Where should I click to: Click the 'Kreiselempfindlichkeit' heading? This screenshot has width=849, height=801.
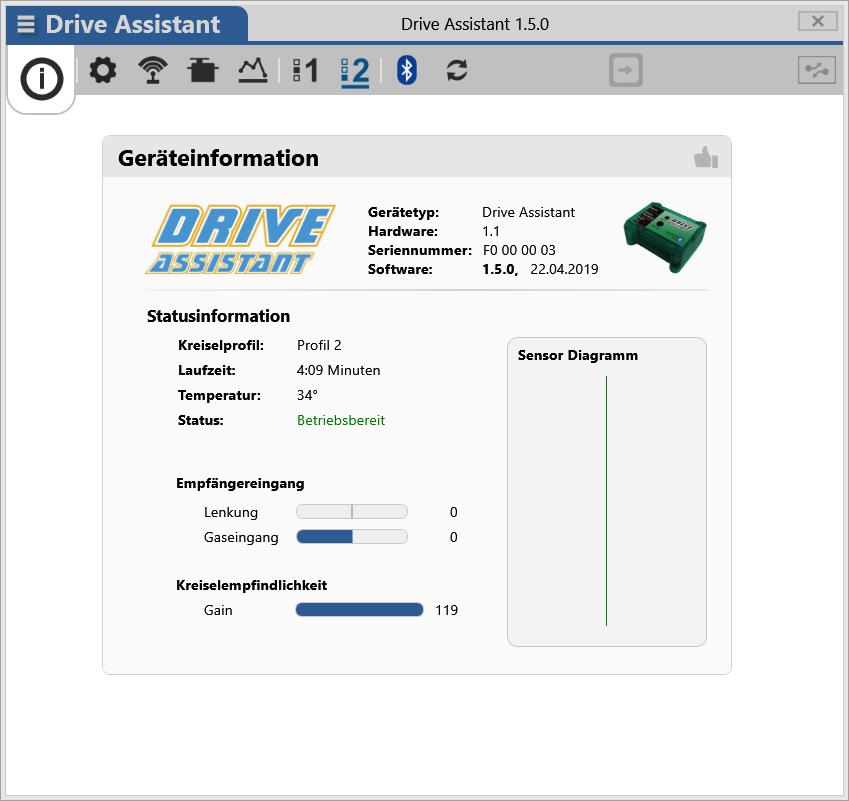pos(251,585)
